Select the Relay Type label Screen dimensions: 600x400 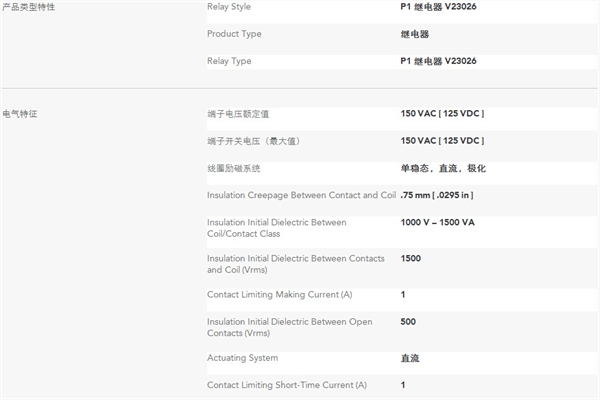(x=229, y=61)
